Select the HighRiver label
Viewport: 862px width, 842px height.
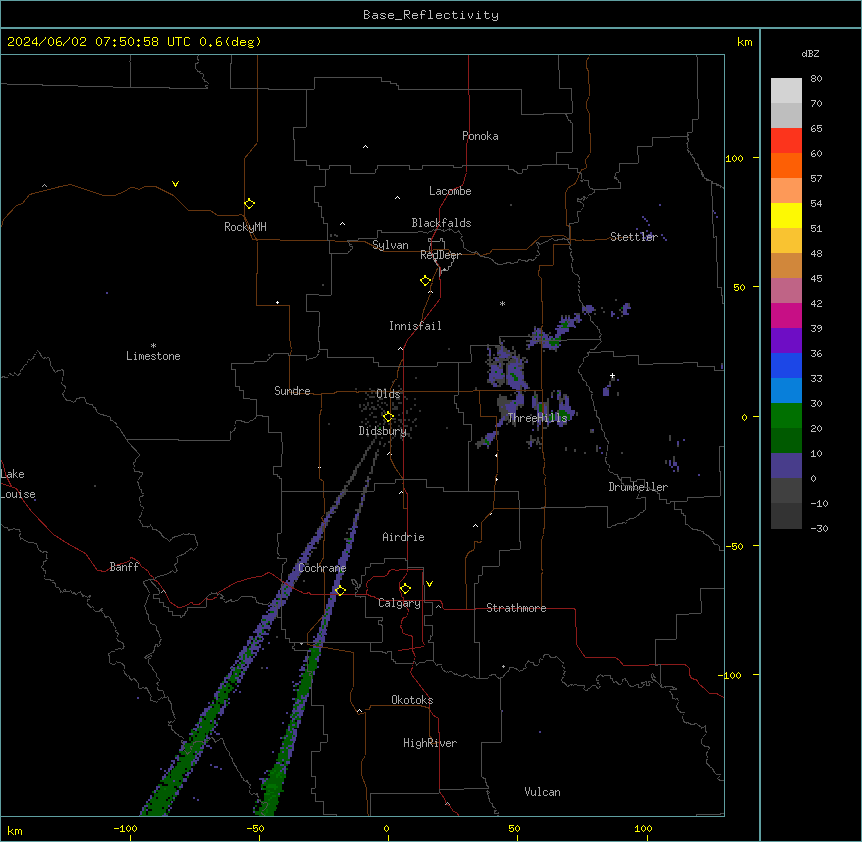[430, 743]
